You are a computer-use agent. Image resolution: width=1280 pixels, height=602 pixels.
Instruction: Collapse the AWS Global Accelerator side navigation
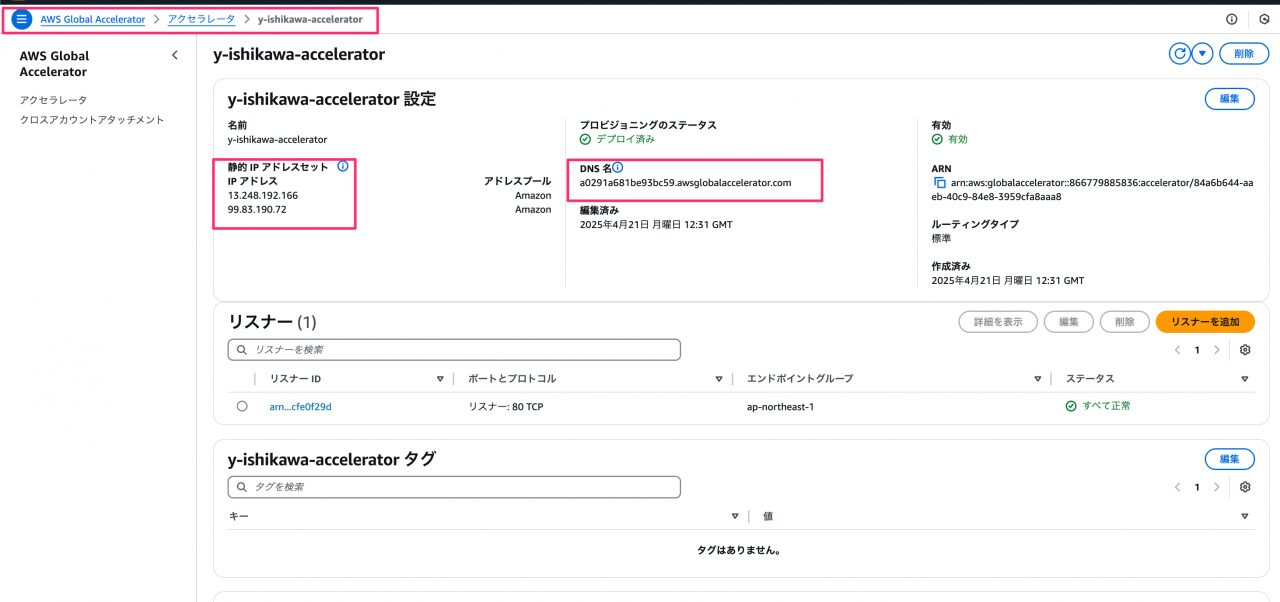(175, 56)
